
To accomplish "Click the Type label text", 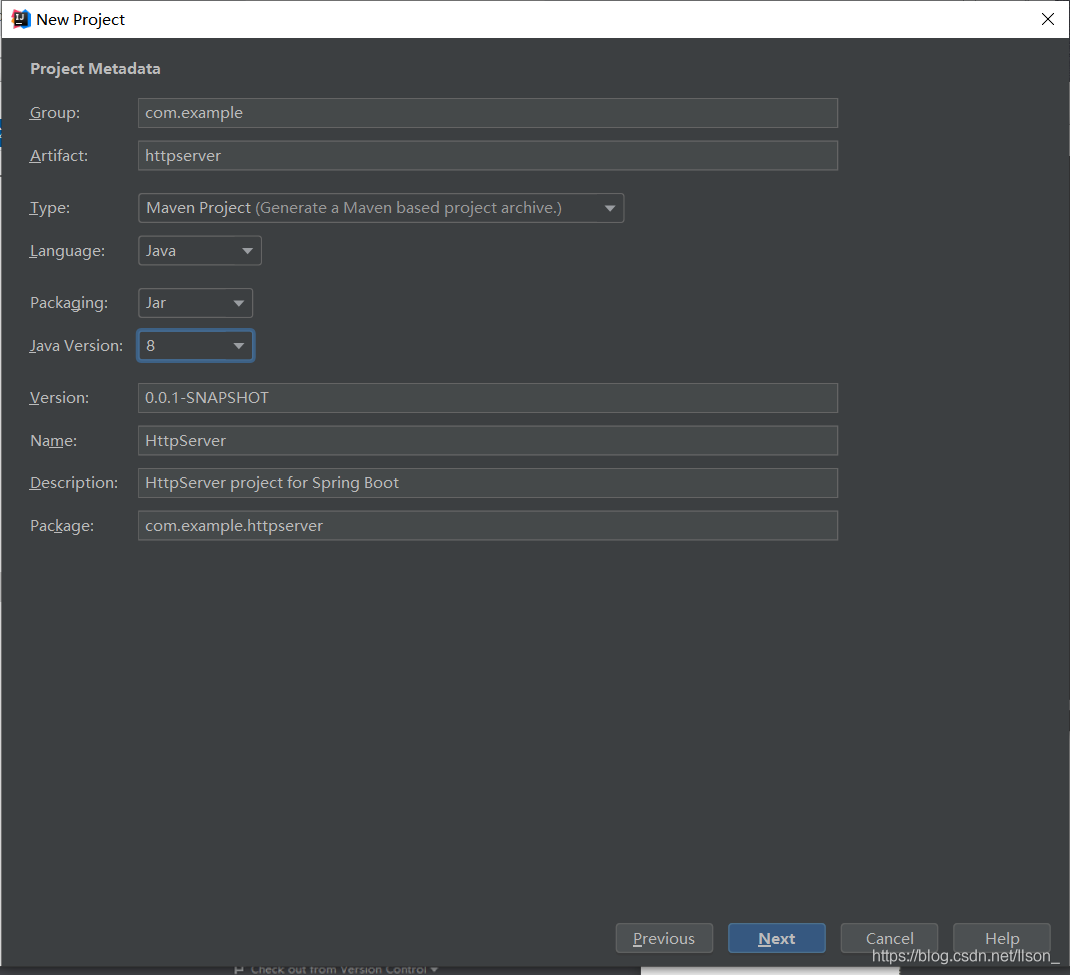I will pos(50,208).
